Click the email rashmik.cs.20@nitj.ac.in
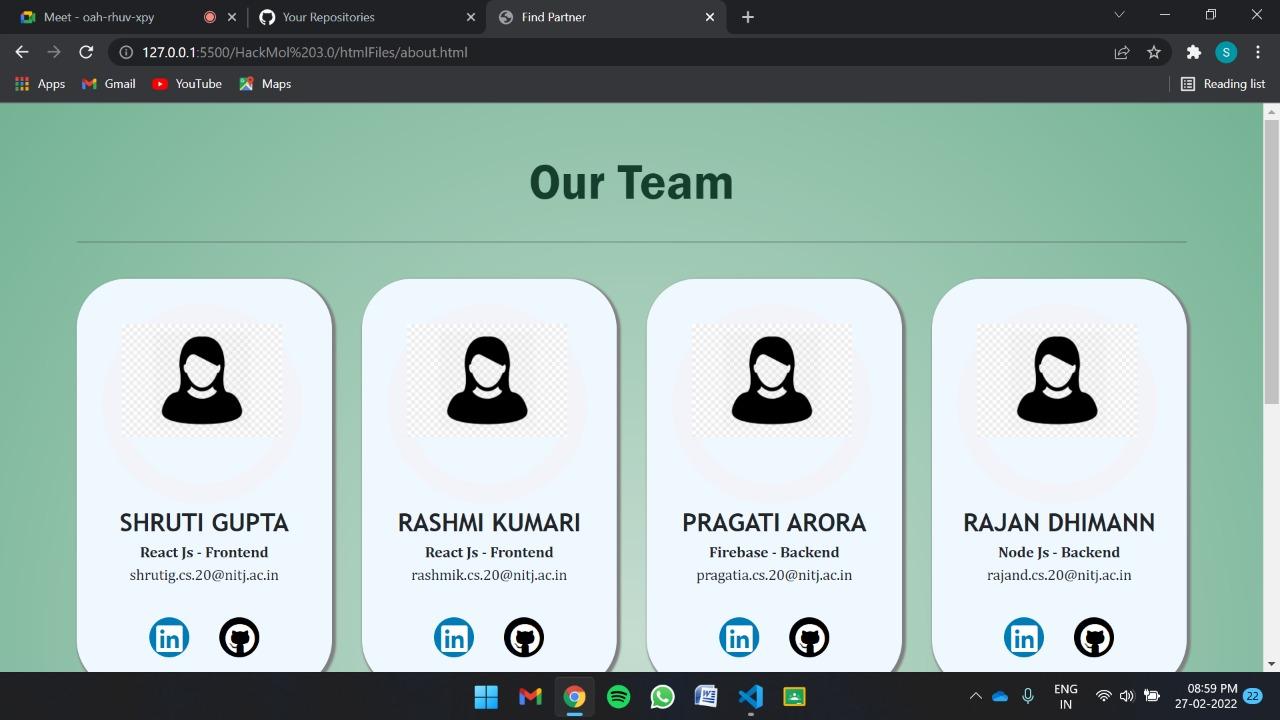The width and height of the screenshot is (1280, 720). tap(489, 575)
